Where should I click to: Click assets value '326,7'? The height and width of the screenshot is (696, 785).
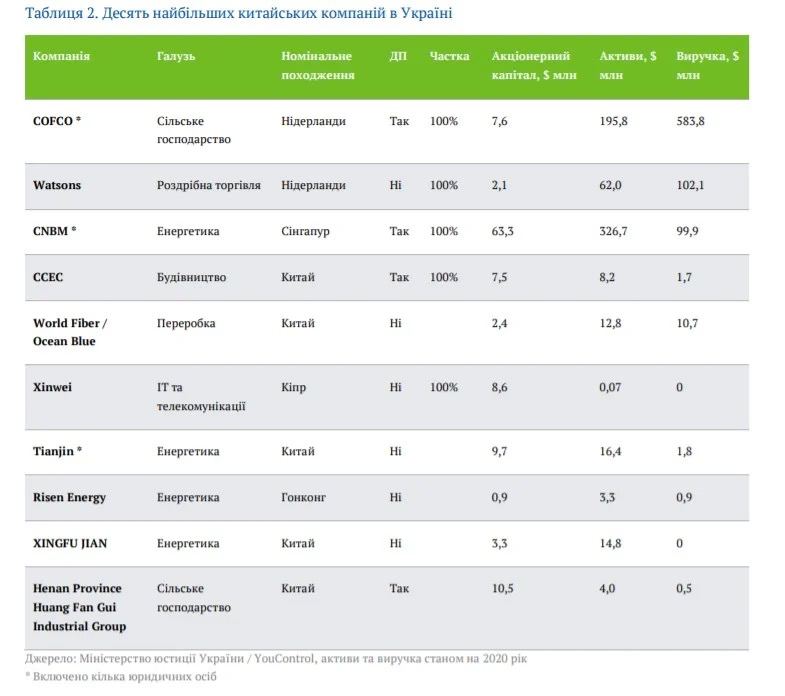613,232
